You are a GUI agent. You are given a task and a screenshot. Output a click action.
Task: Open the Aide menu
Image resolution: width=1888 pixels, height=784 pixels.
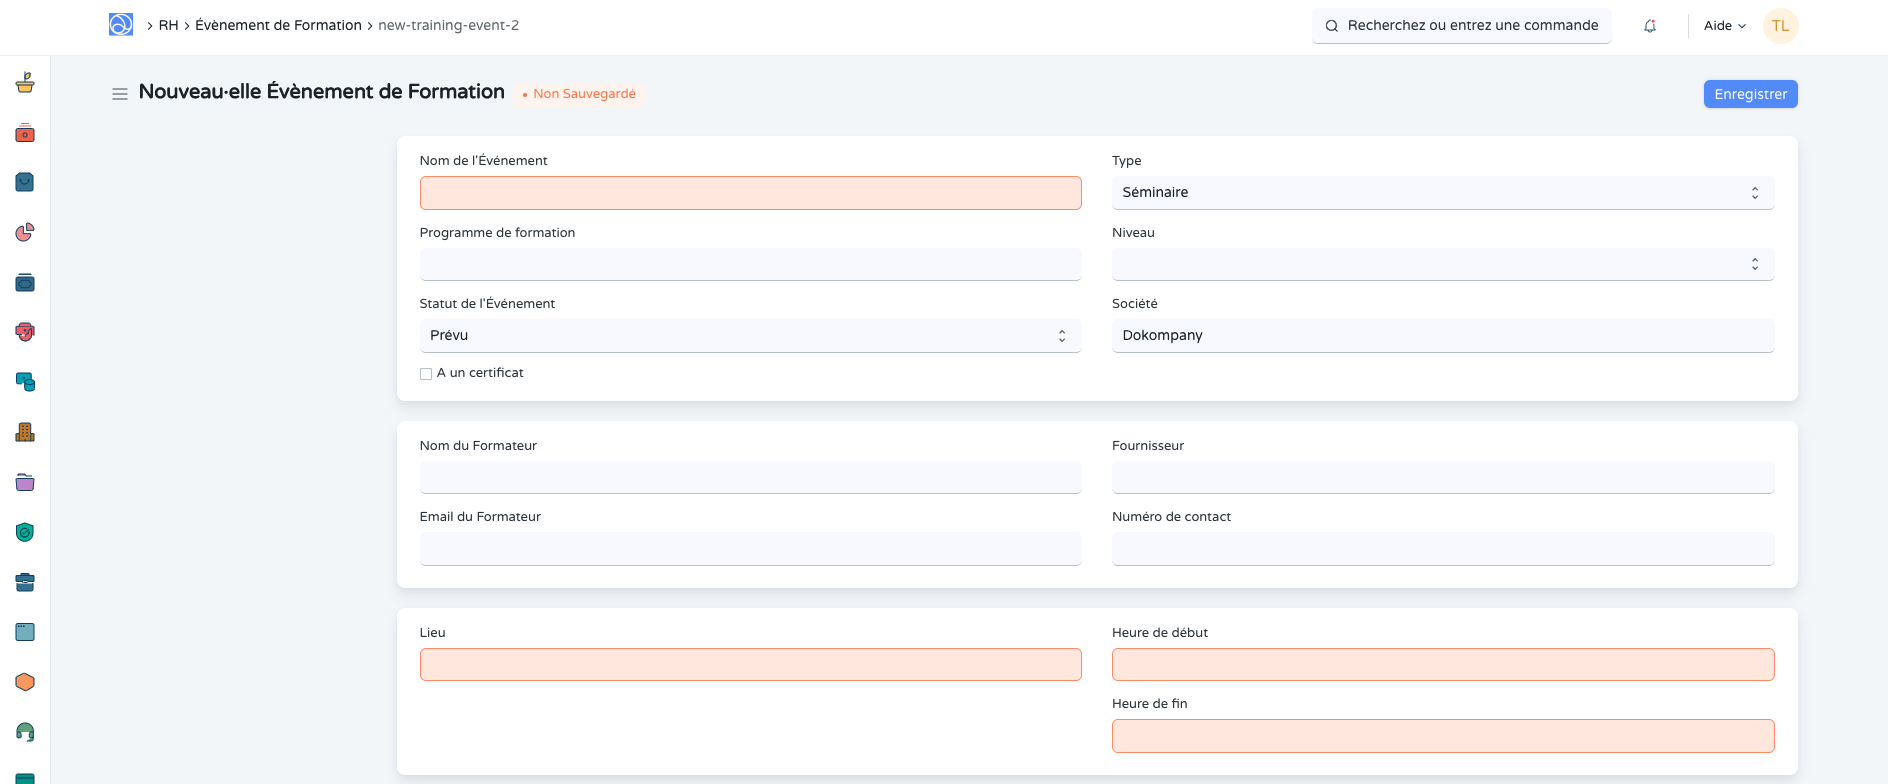point(1724,26)
